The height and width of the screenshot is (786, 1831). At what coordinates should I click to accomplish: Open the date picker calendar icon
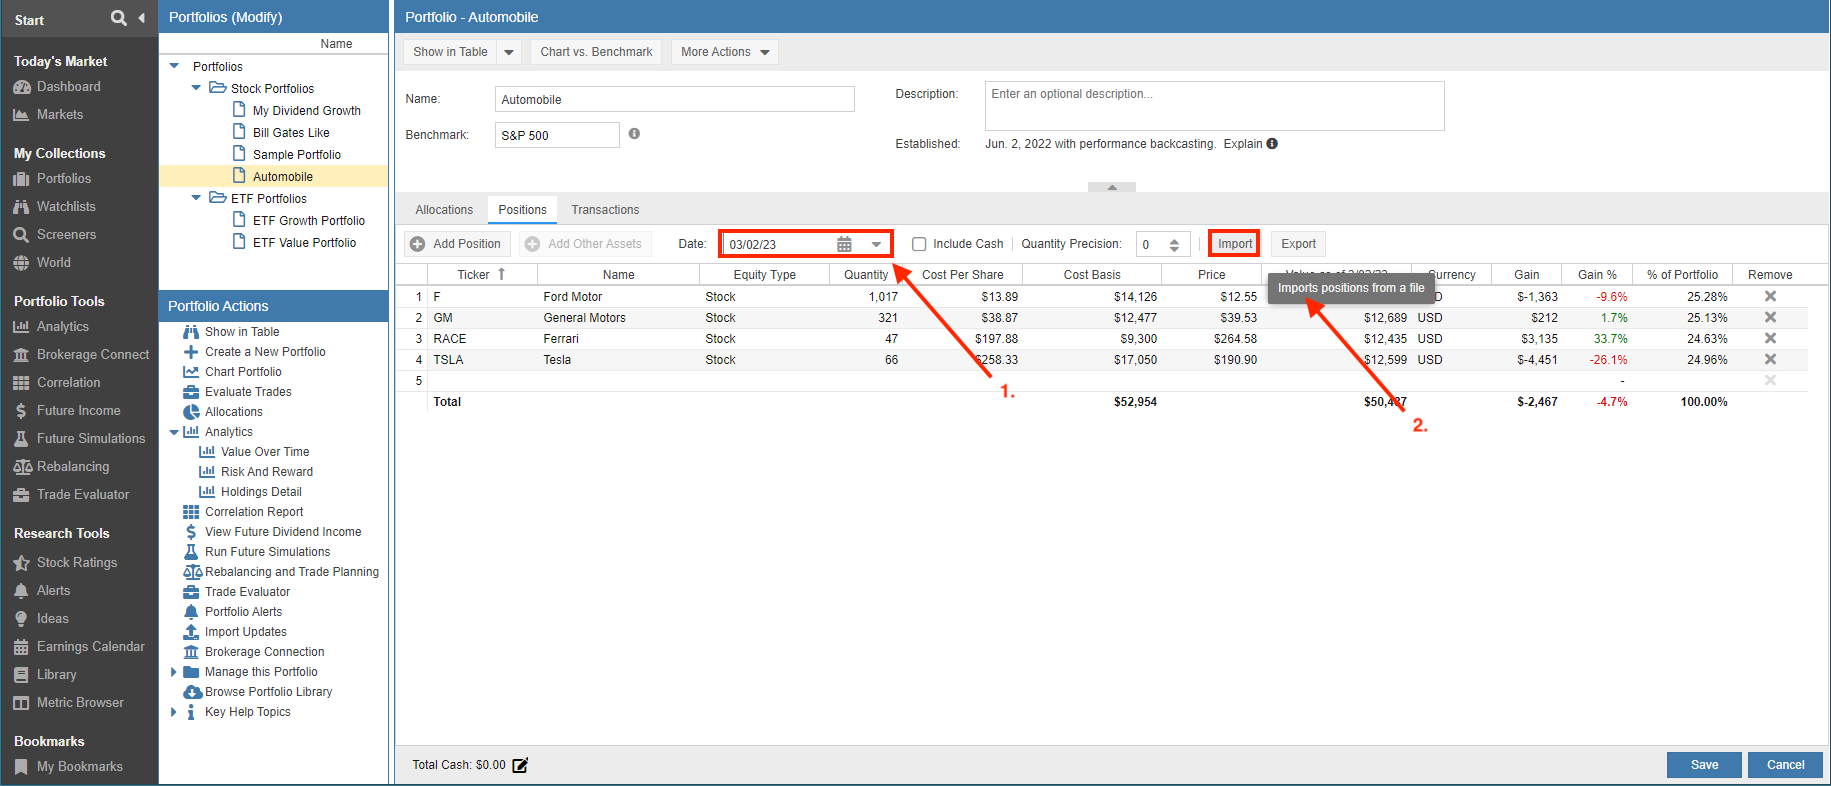coord(844,244)
